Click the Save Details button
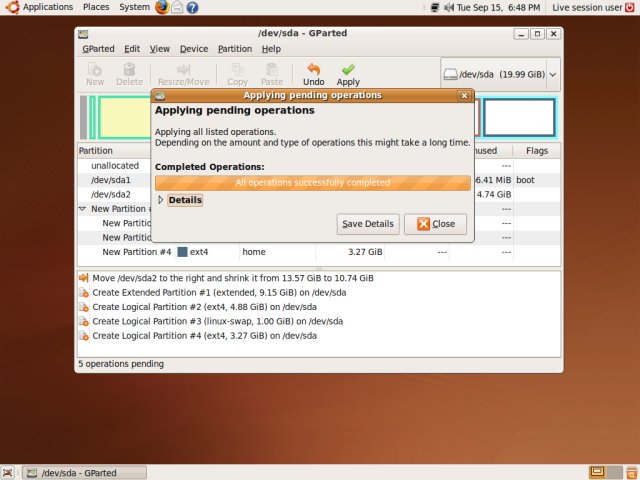 [368, 224]
